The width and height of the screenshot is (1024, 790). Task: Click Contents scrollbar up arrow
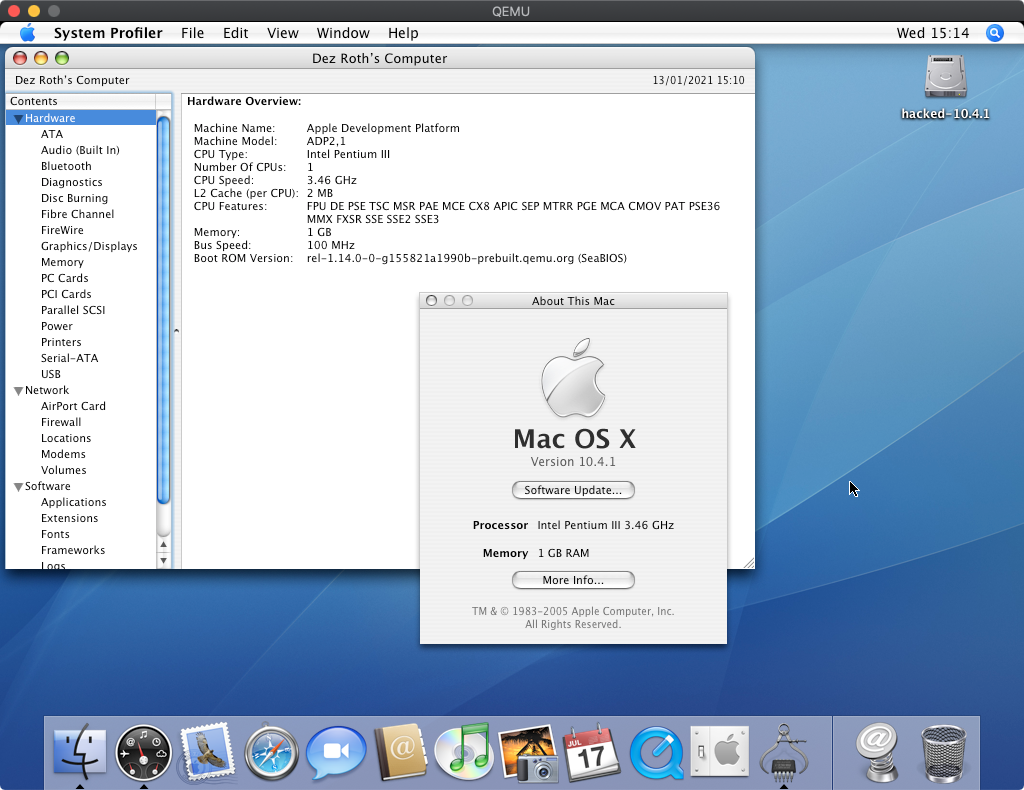(x=163, y=545)
